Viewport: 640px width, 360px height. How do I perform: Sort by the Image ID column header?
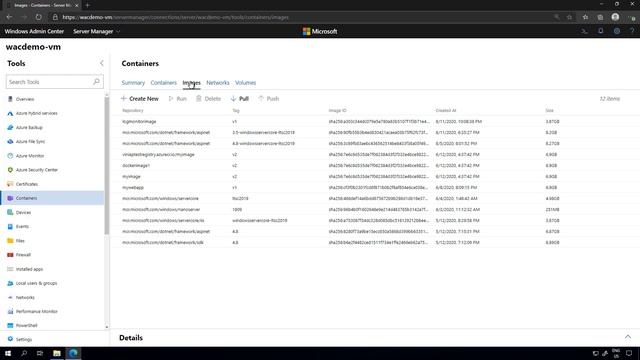click(x=338, y=111)
